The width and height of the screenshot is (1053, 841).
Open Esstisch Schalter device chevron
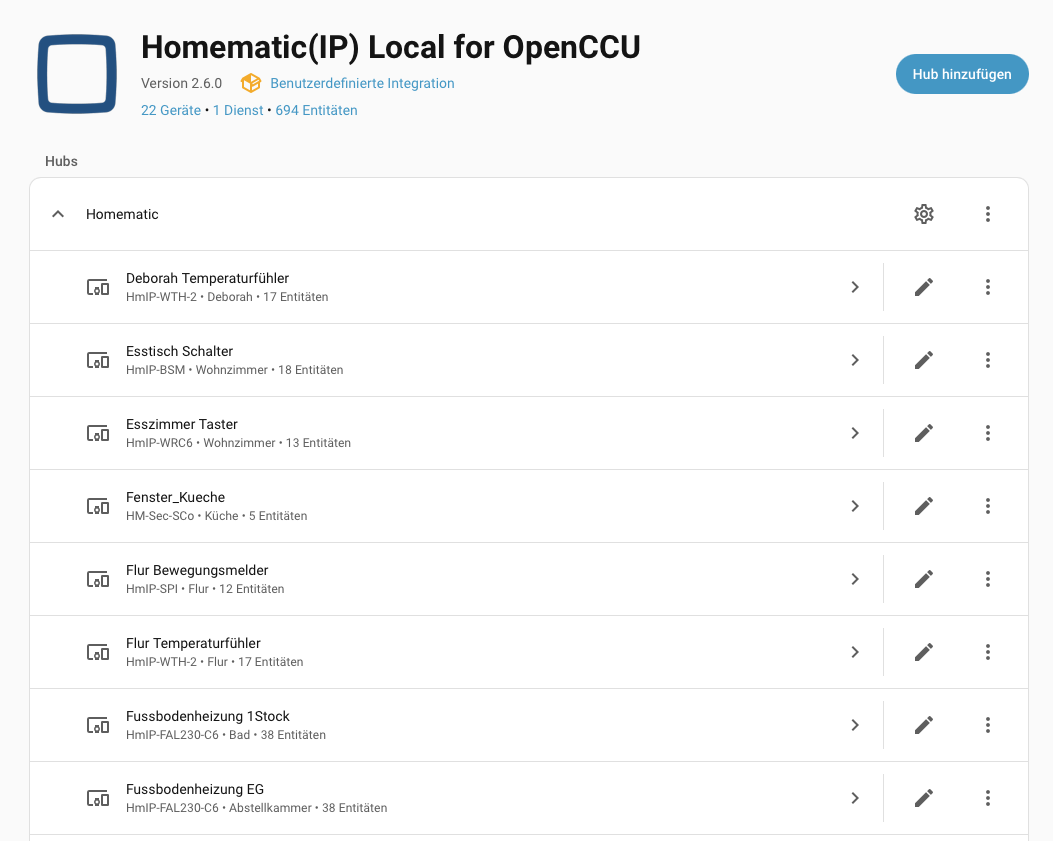coord(855,360)
